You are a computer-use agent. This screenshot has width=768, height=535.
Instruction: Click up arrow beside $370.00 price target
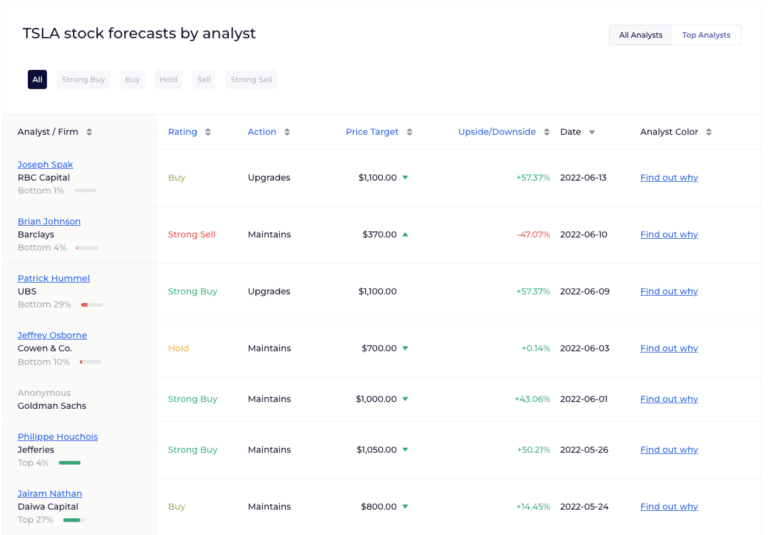tap(405, 235)
